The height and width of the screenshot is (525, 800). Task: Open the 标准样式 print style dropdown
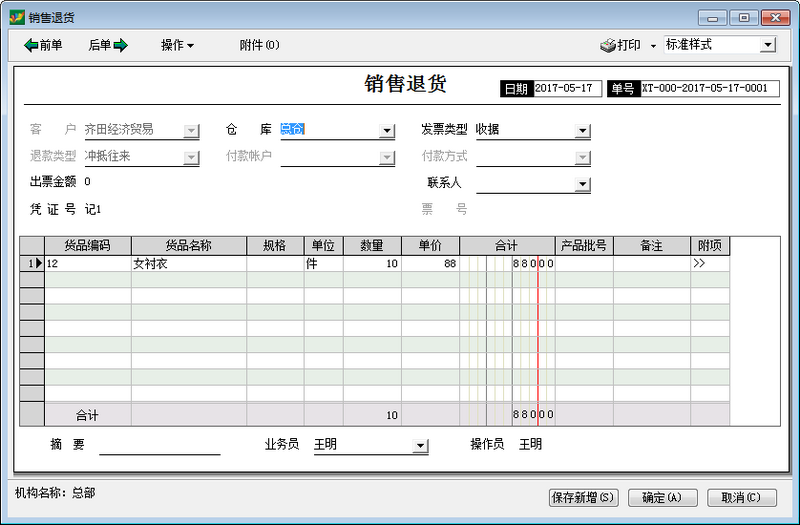pos(768,45)
